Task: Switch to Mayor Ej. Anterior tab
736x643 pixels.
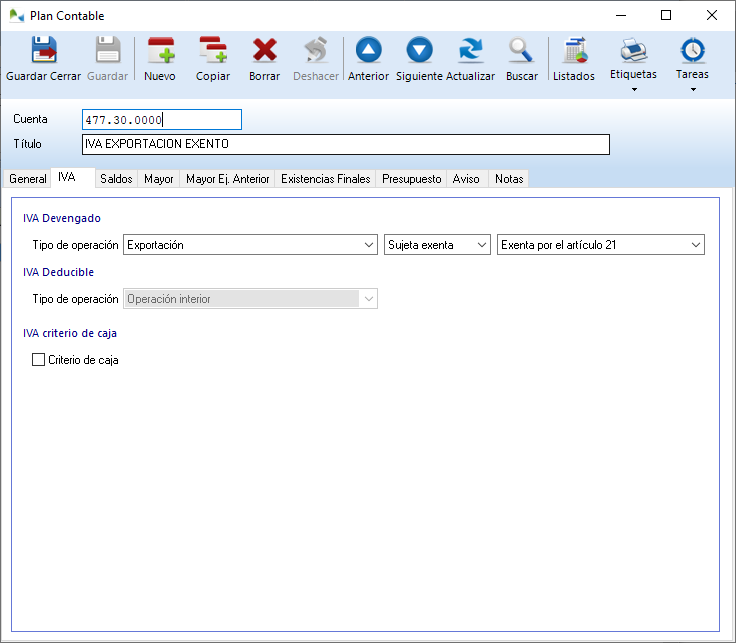Action: point(228,179)
